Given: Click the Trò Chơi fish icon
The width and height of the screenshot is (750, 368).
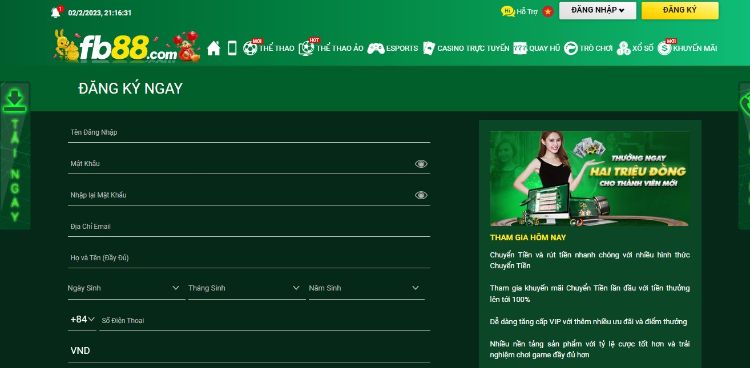Looking at the screenshot, I should pyautogui.click(x=571, y=48).
